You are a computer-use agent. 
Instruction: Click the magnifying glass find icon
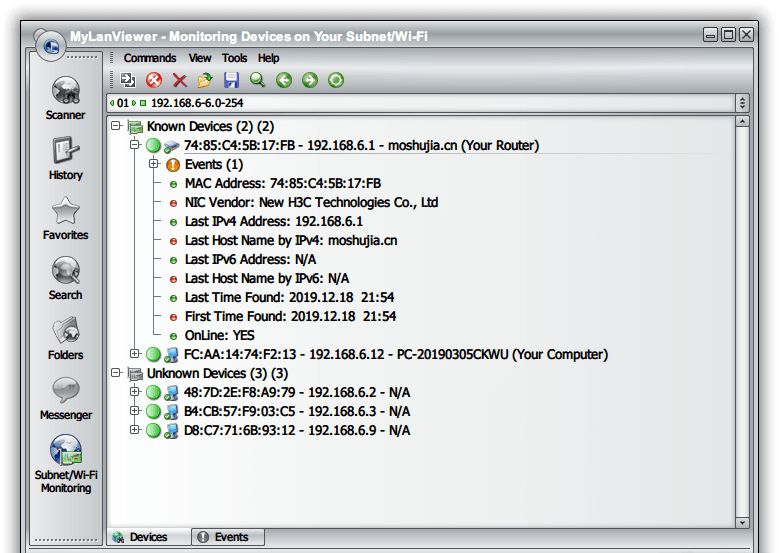pos(257,80)
